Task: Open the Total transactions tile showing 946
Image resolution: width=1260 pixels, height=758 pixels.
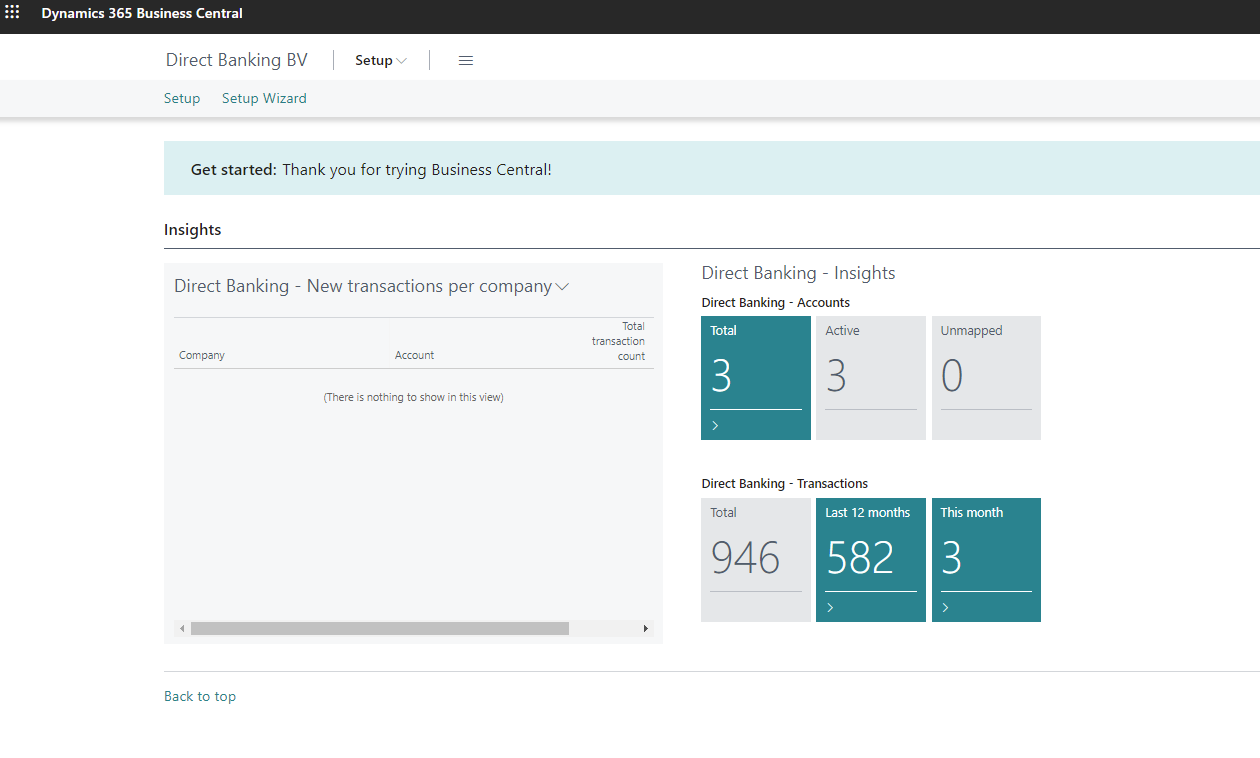Action: (756, 560)
